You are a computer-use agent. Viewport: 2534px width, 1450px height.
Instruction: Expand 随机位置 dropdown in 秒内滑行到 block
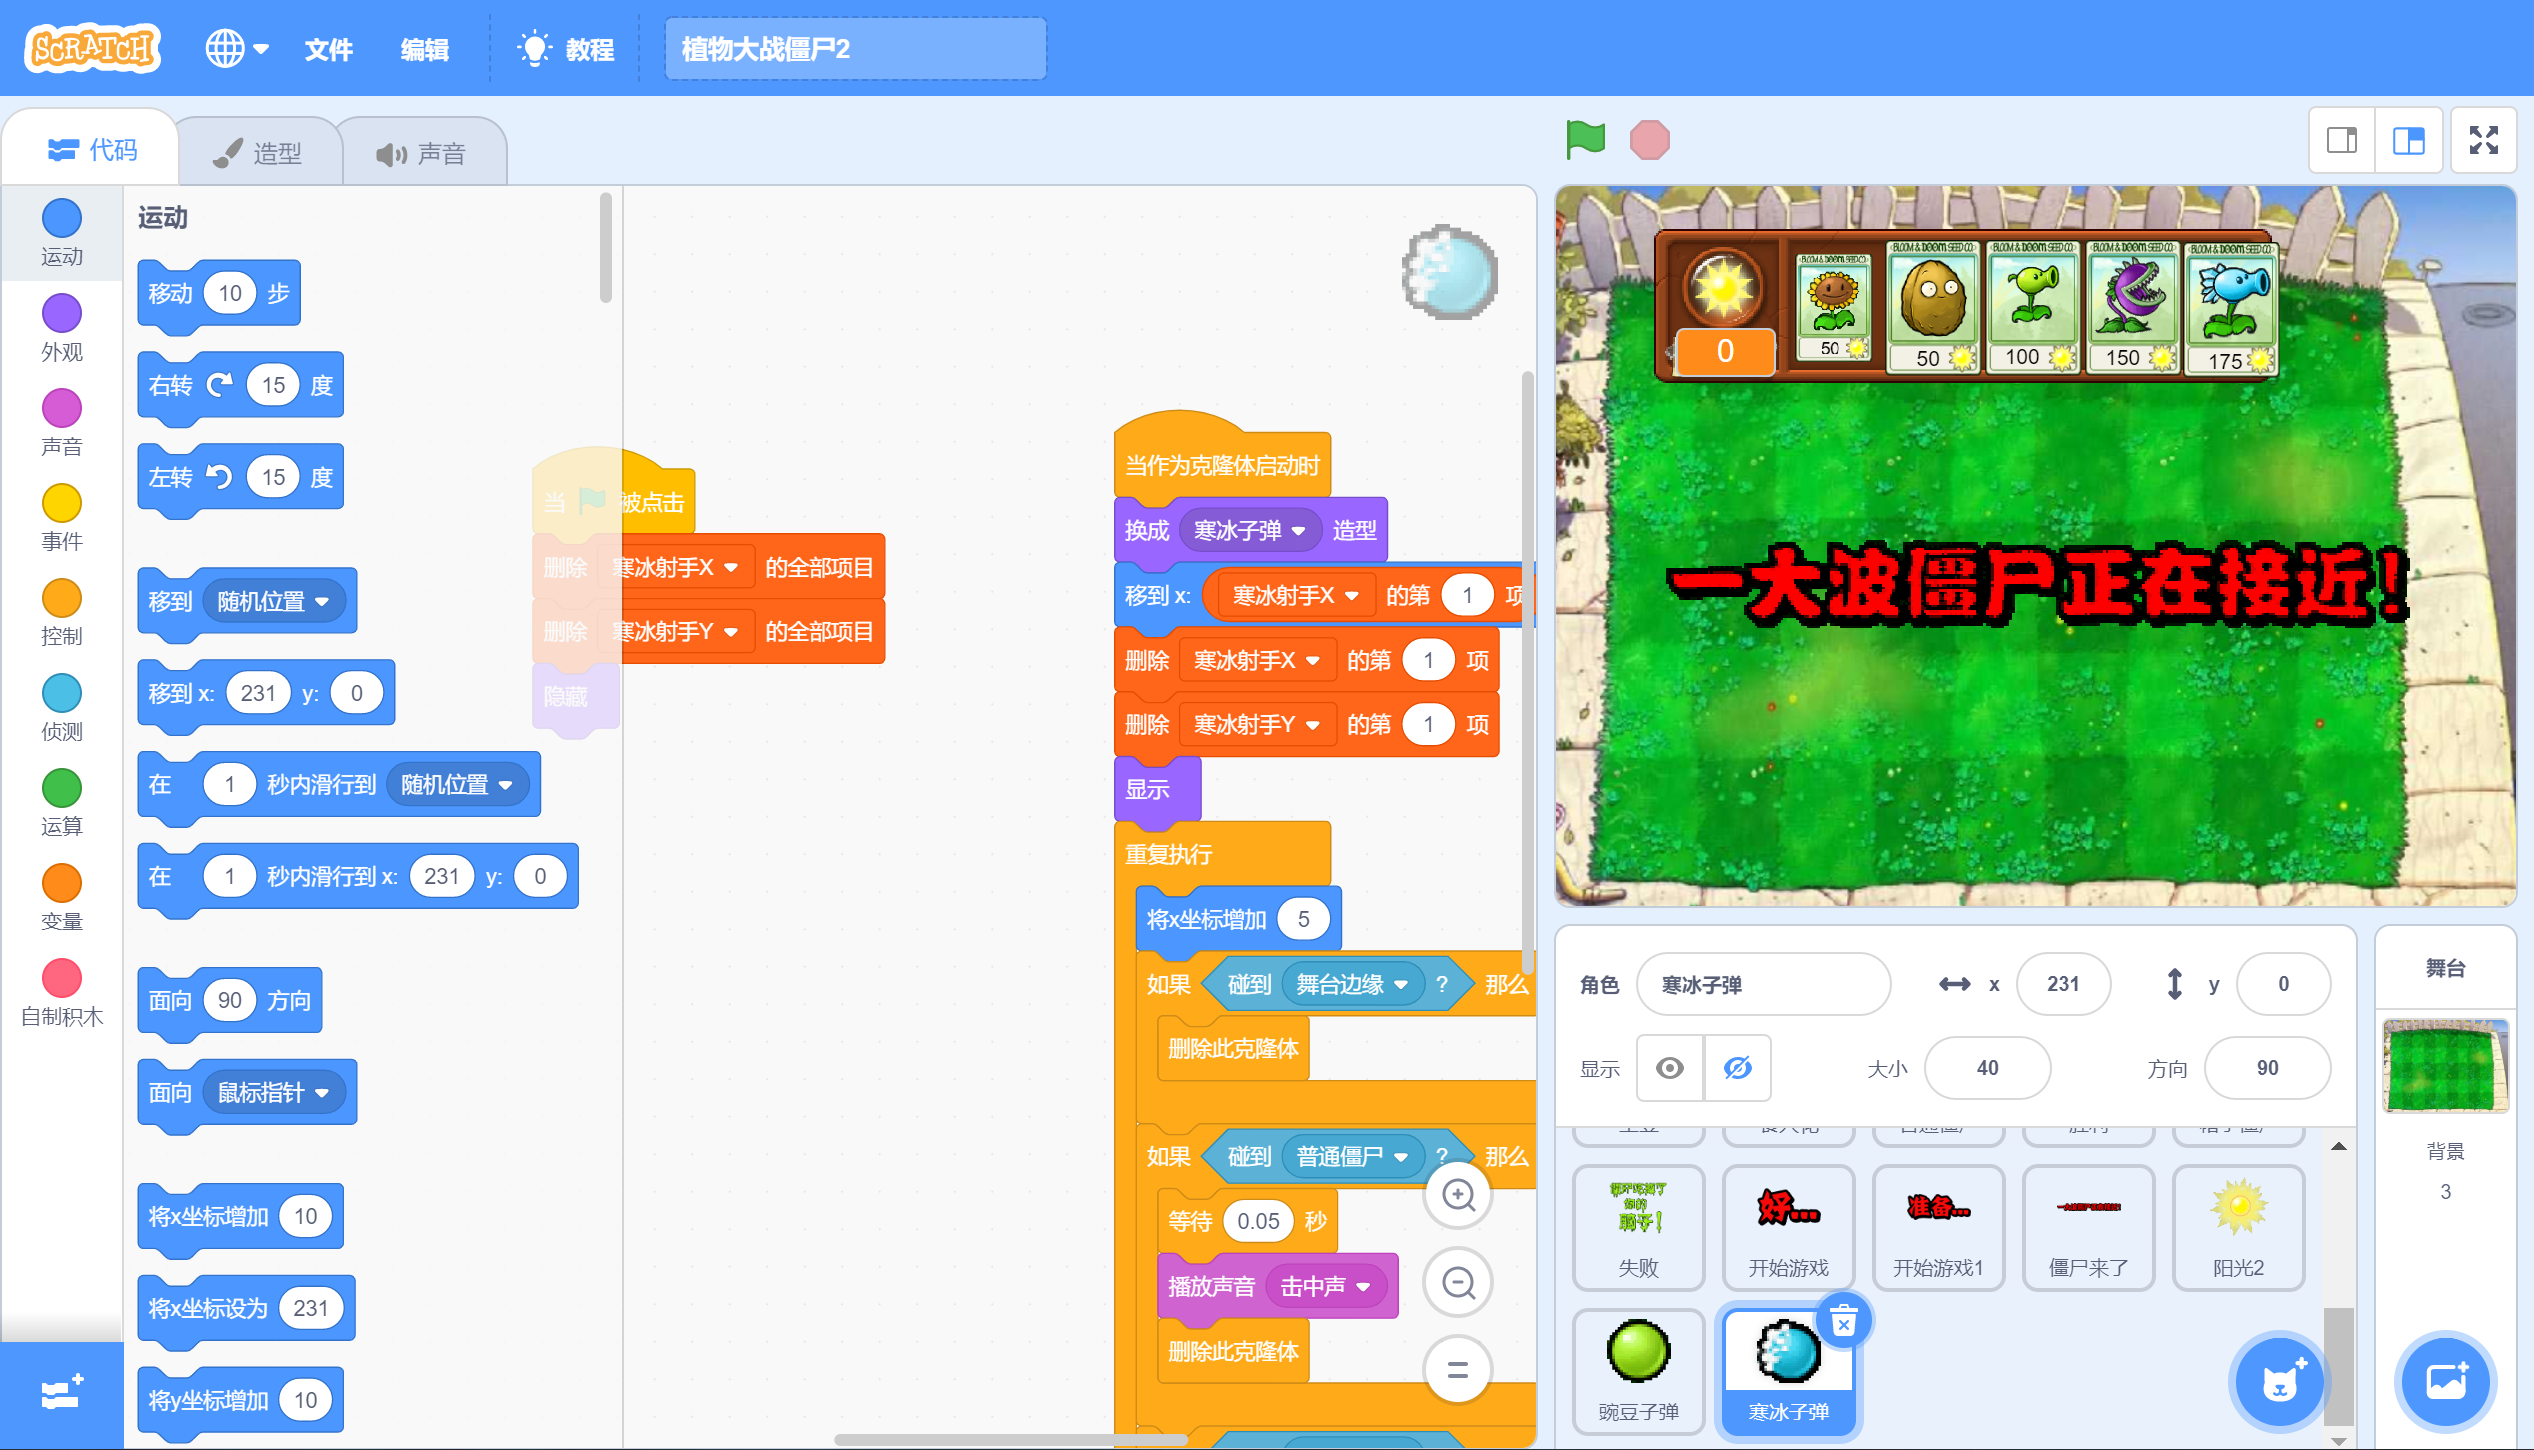click(x=457, y=785)
